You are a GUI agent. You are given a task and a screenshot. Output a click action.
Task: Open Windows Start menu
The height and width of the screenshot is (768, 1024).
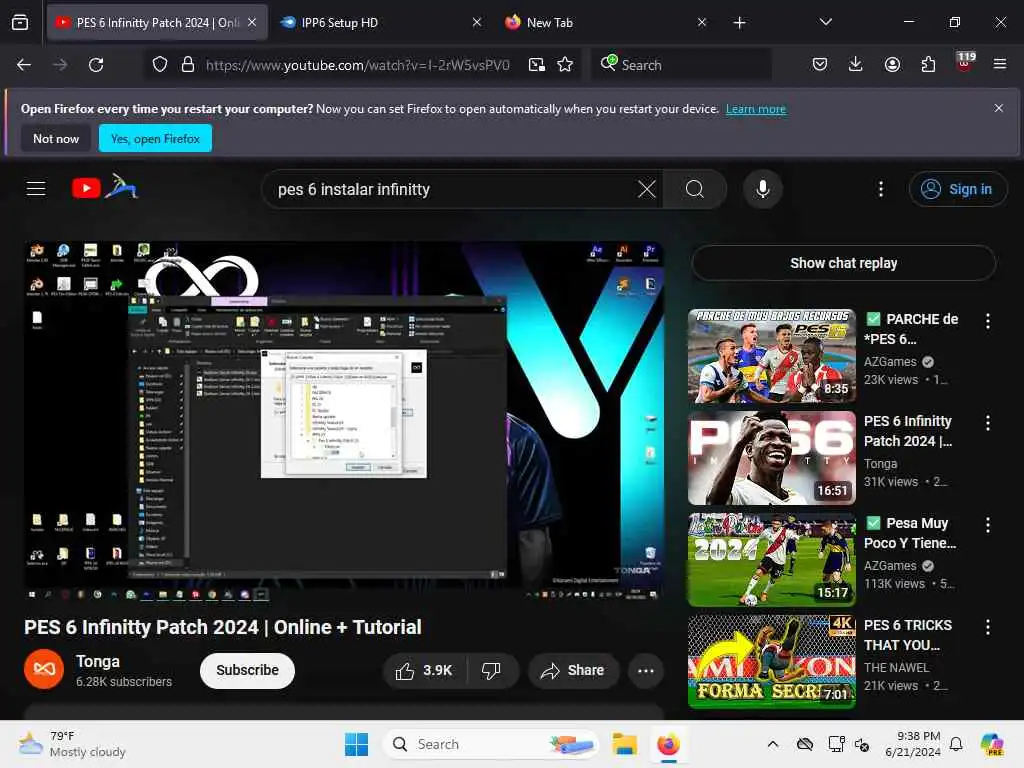pos(356,744)
